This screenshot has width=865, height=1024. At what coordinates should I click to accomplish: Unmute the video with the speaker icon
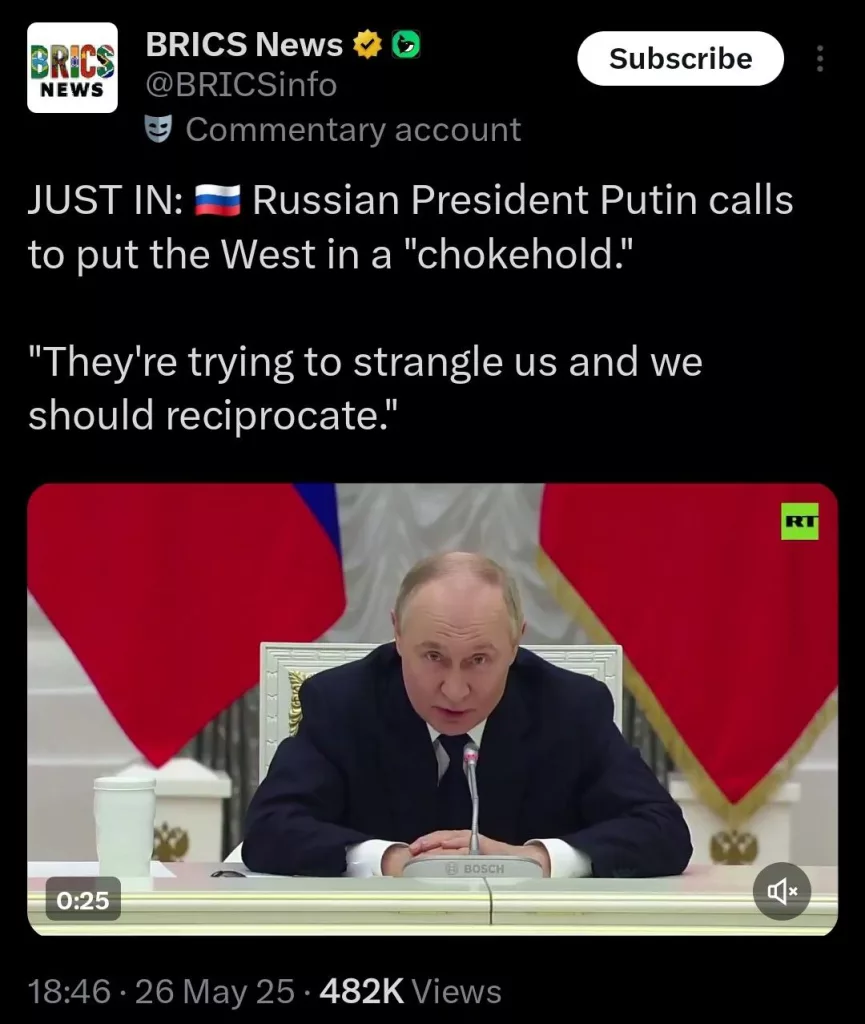pos(781,891)
